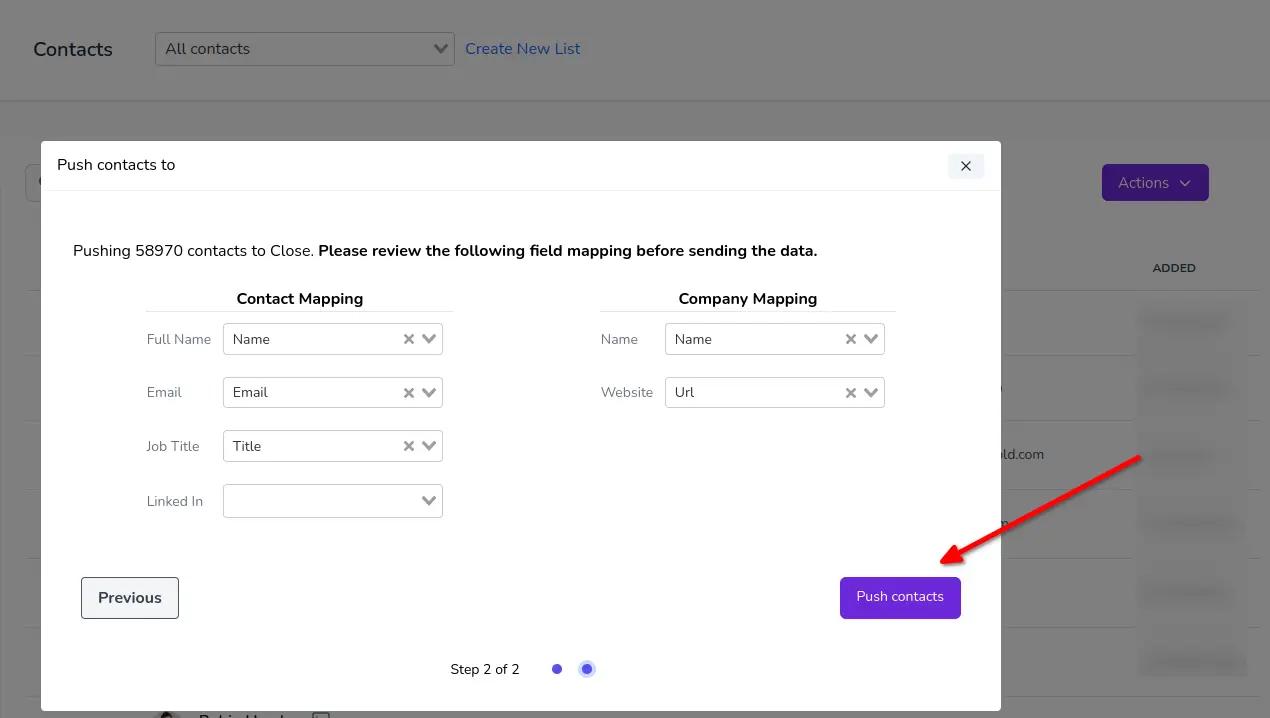Click the Company Name field showing Name
The height and width of the screenshot is (718, 1270).
tap(774, 339)
